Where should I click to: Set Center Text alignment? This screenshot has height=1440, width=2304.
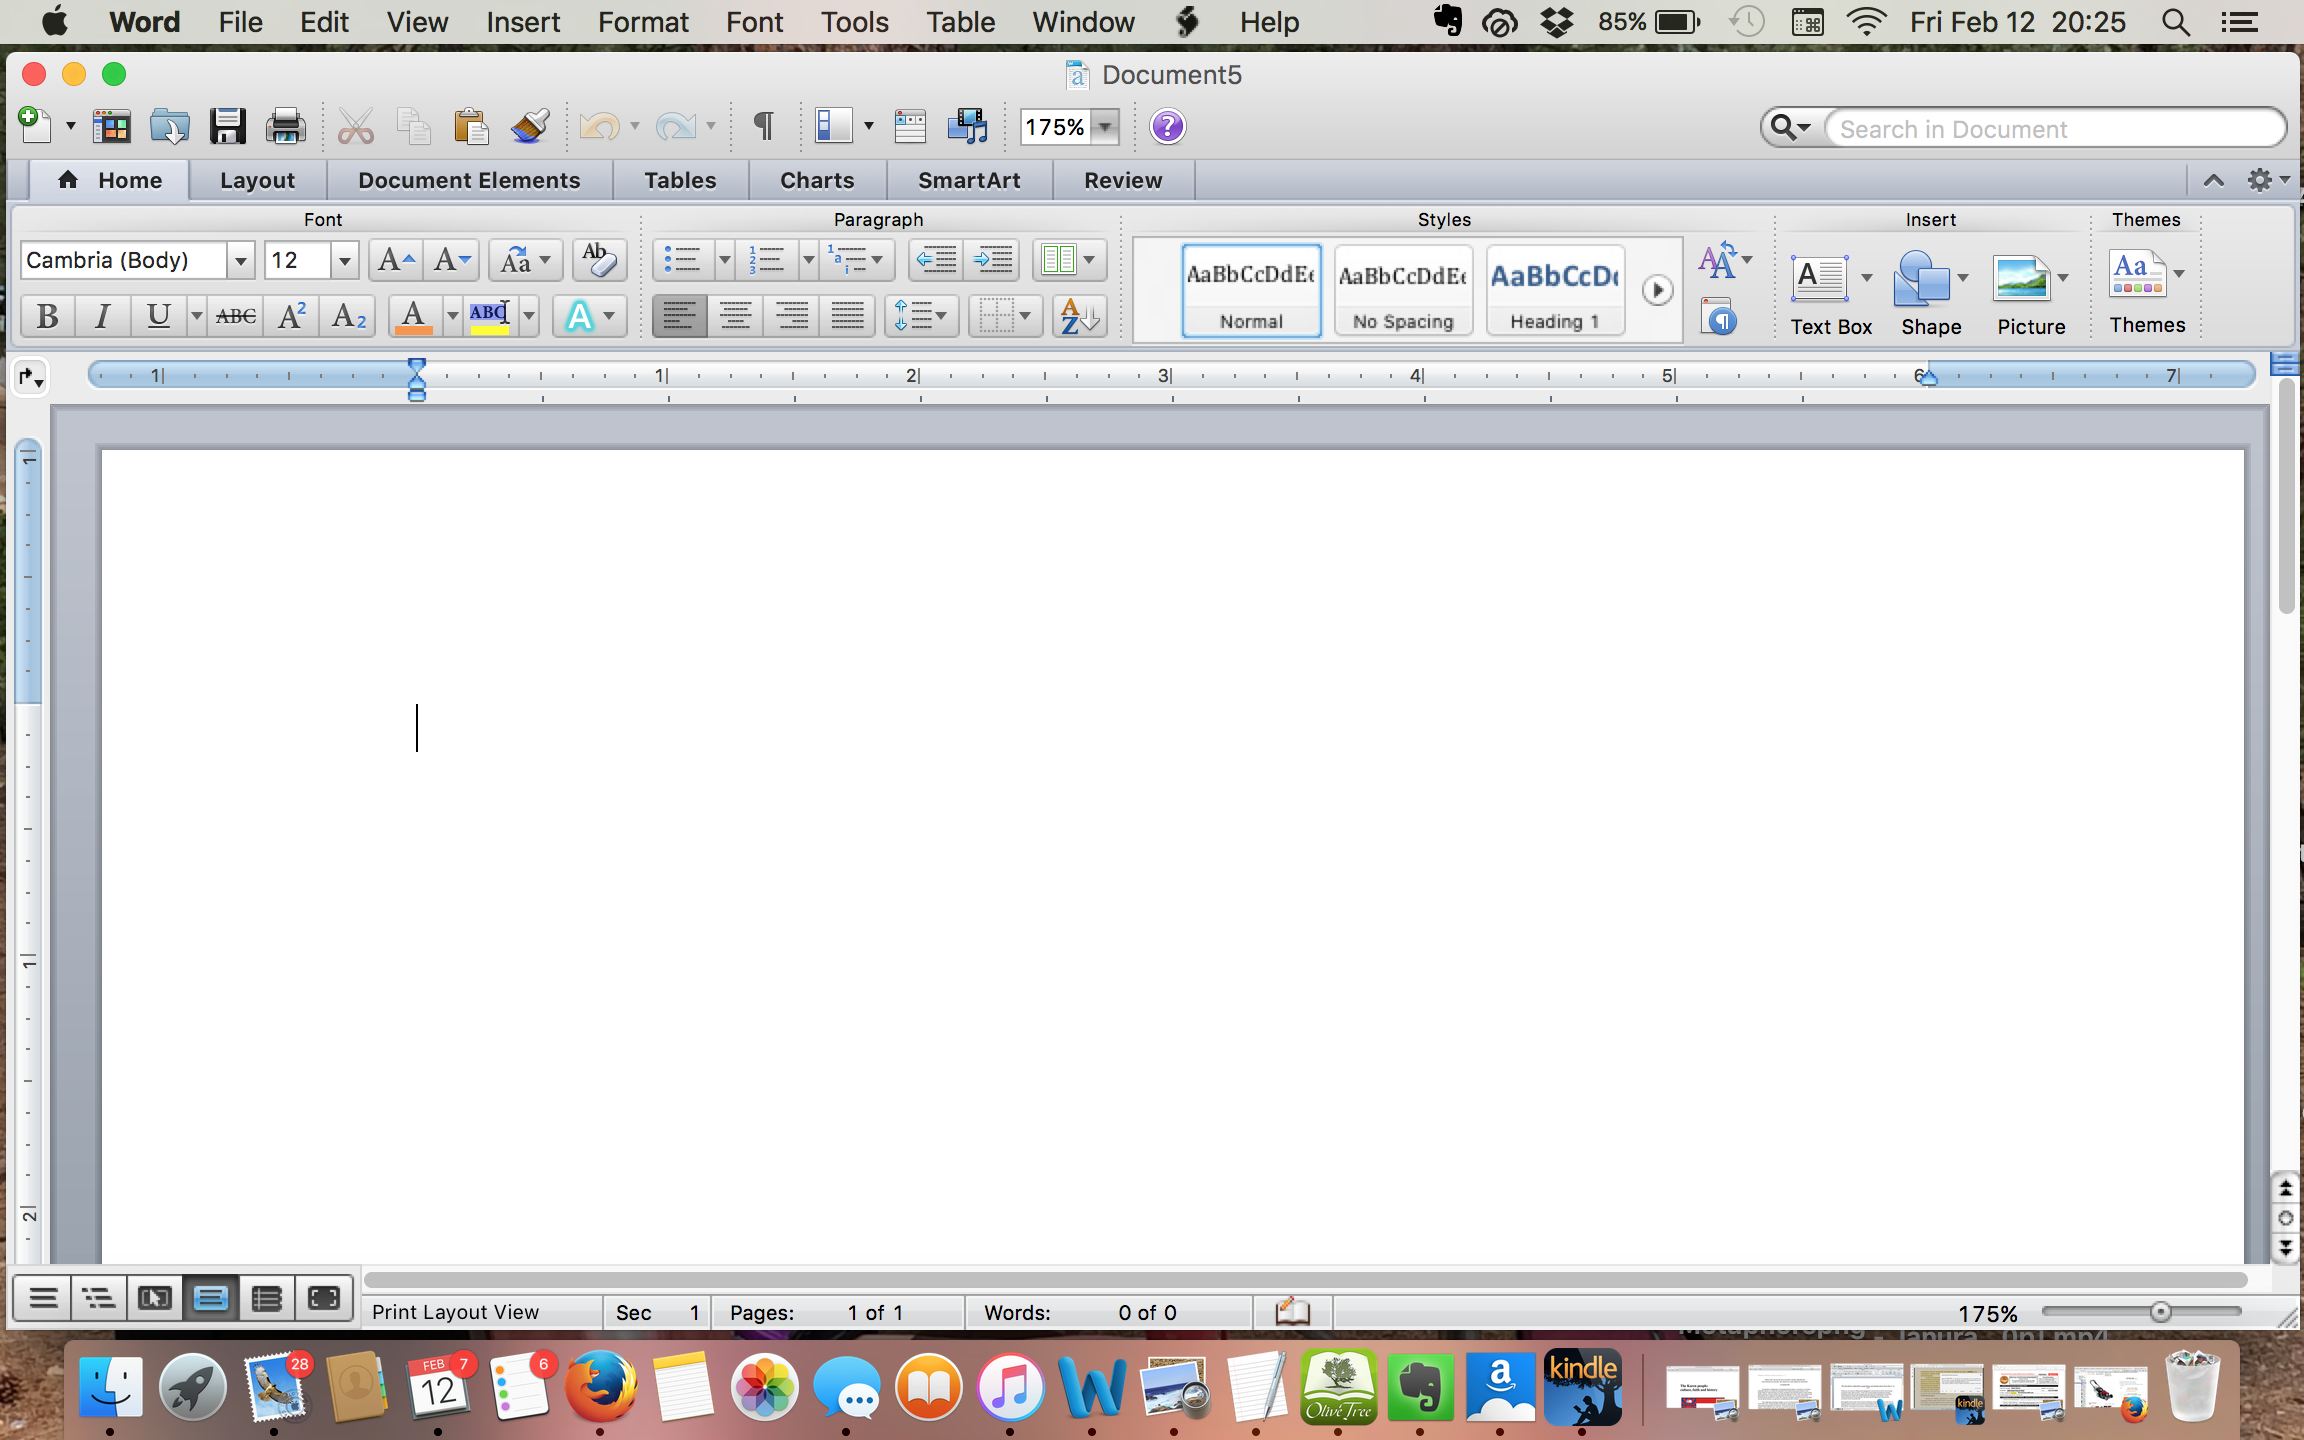tap(736, 317)
